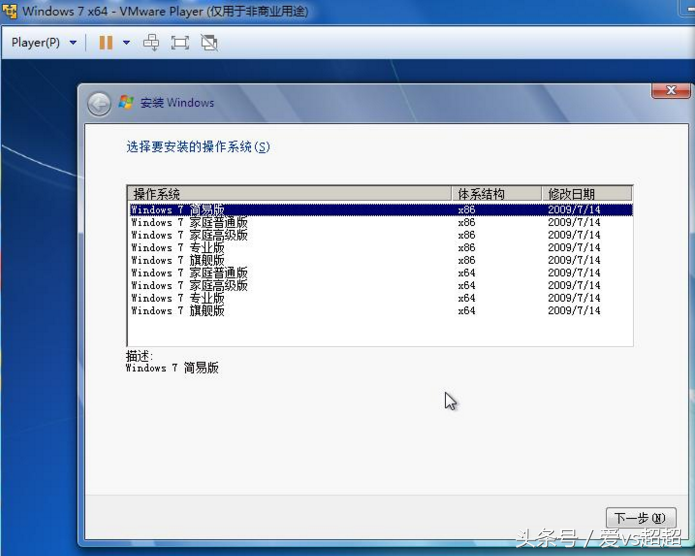The width and height of the screenshot is (695, 556).
Task: Click the description text Windows 7 简易版
Action: (x=172, y=368)
